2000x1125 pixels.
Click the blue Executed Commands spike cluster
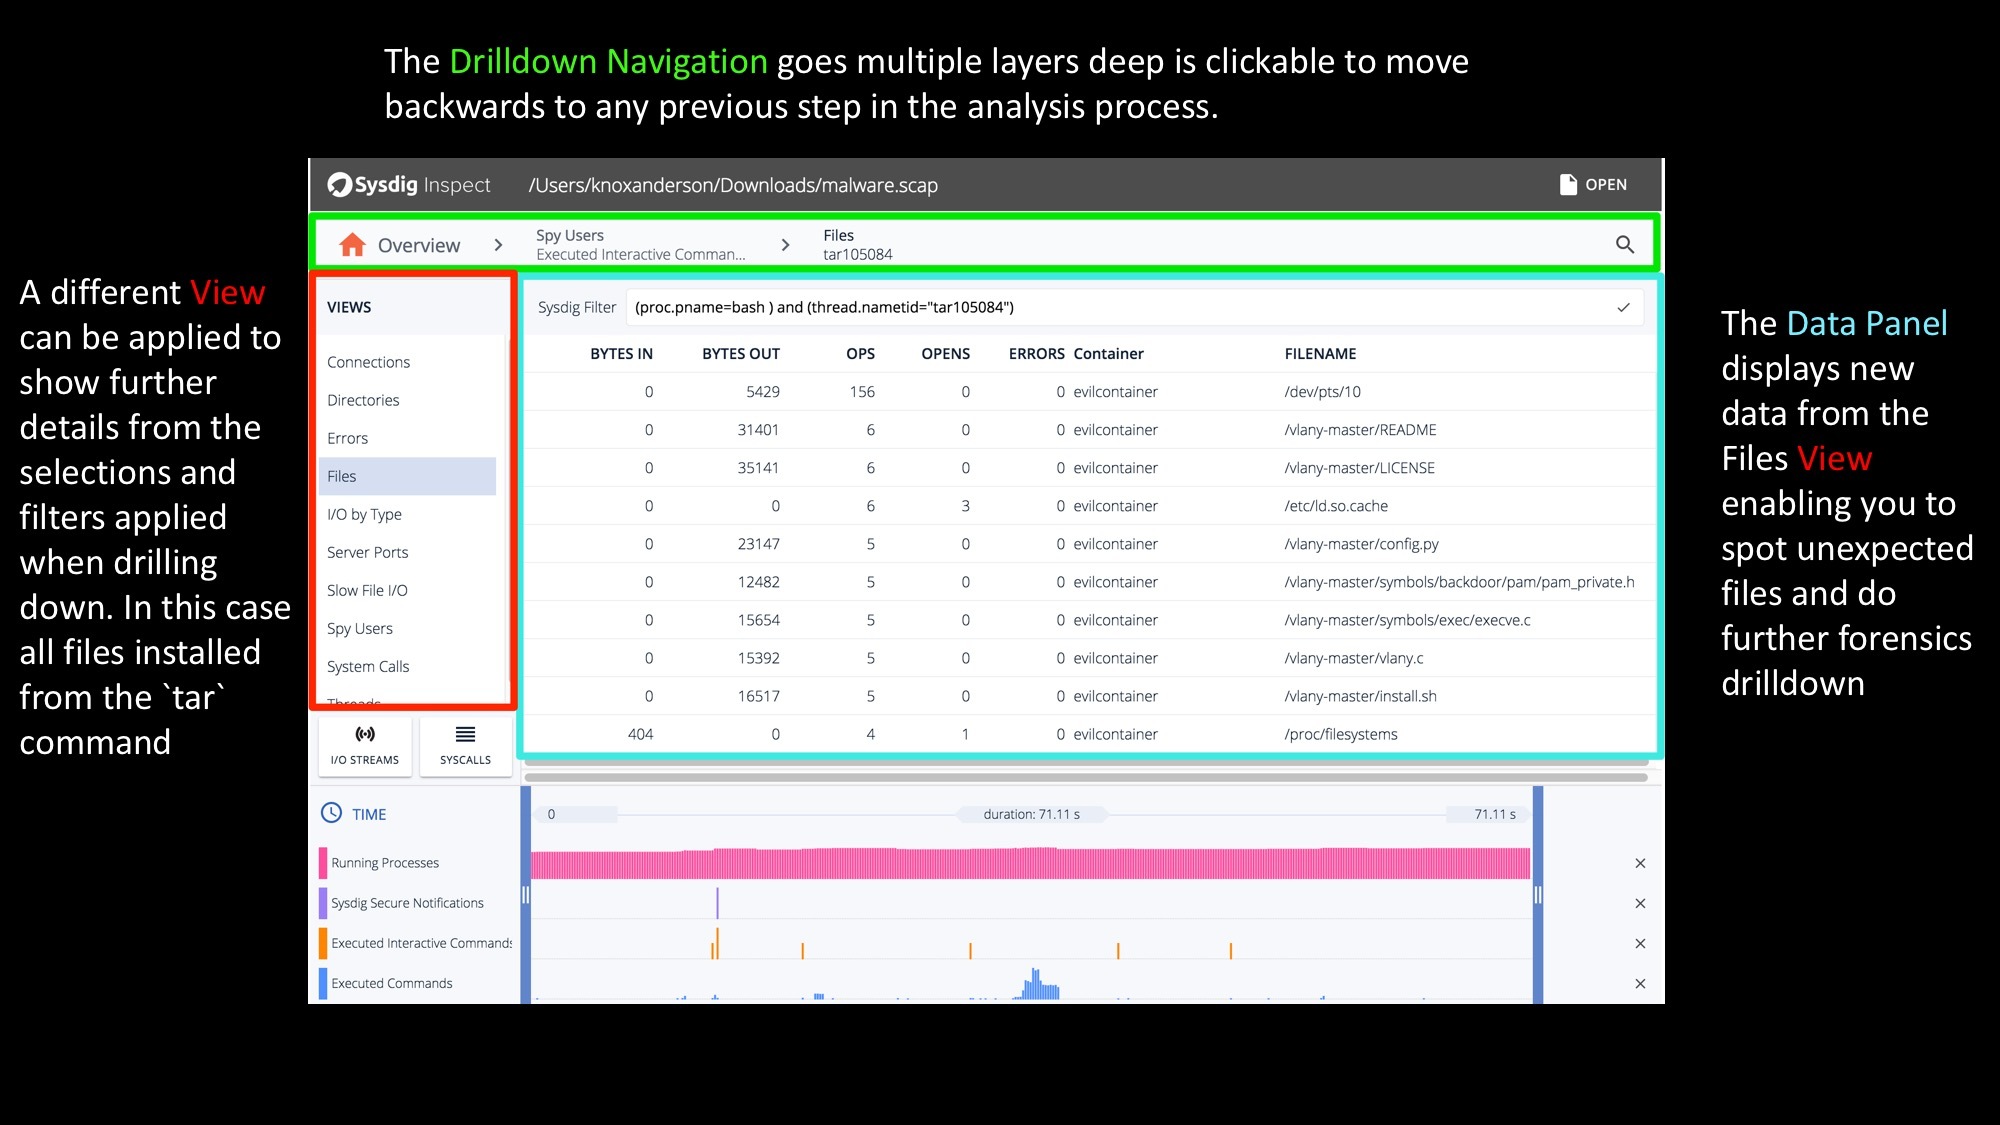click(1039, 984)
